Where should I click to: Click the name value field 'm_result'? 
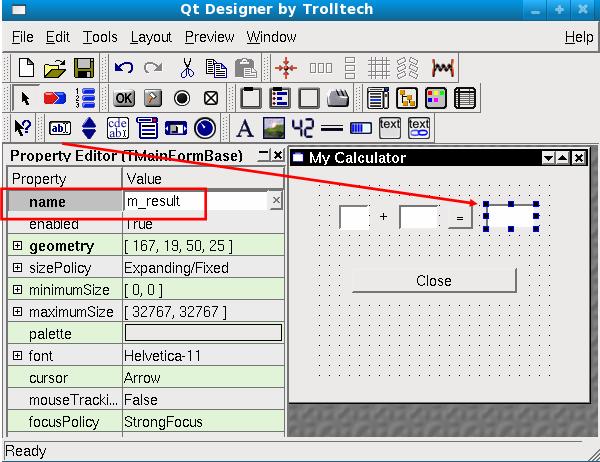pyautogui.click(x=195, y=201)
